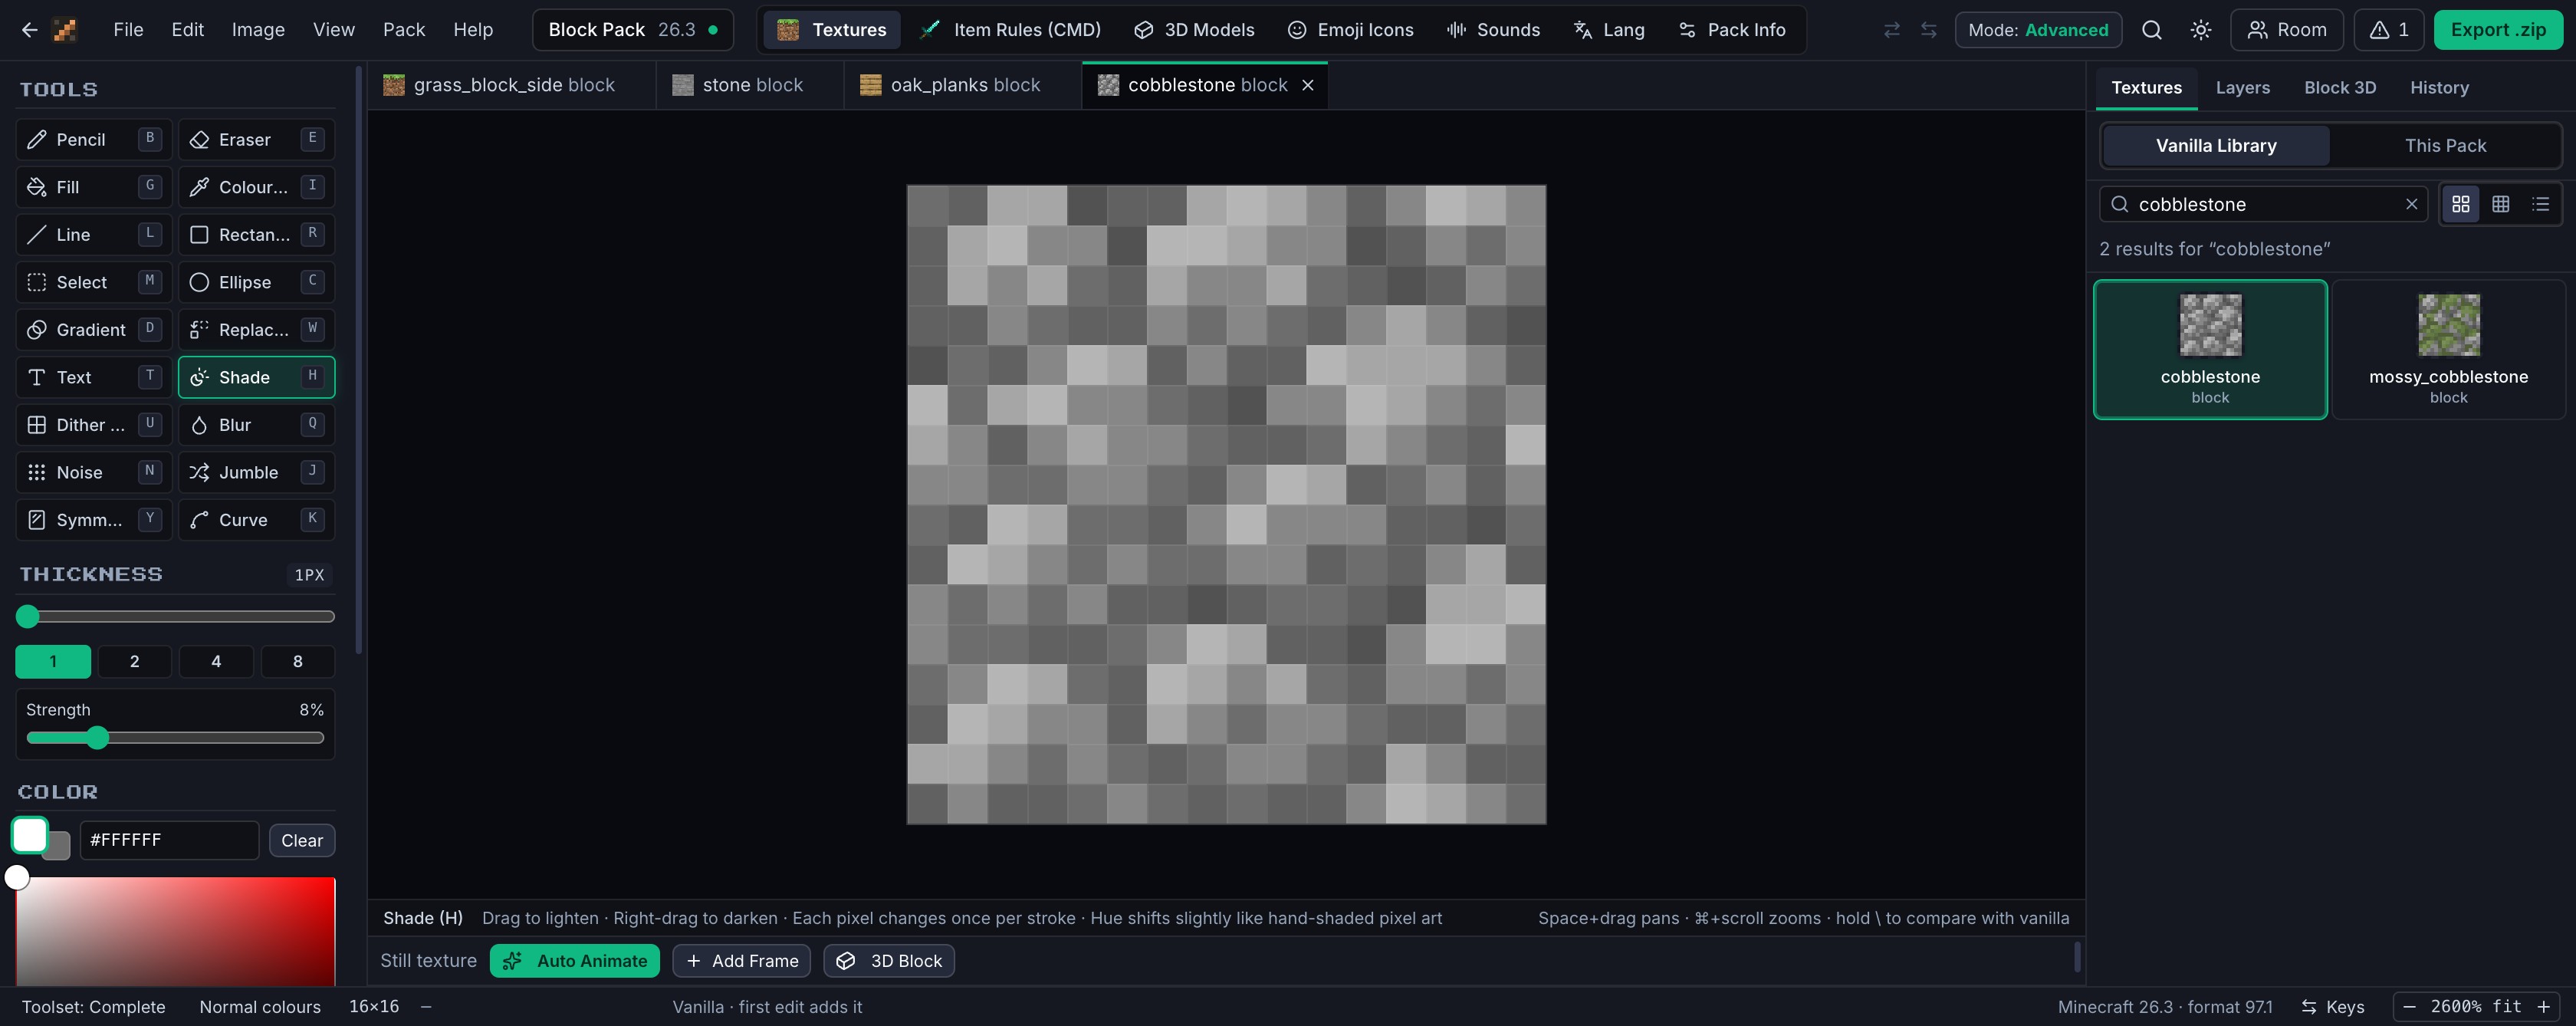
Task: Select the Symmetry tool
Action: coord(94,519)
